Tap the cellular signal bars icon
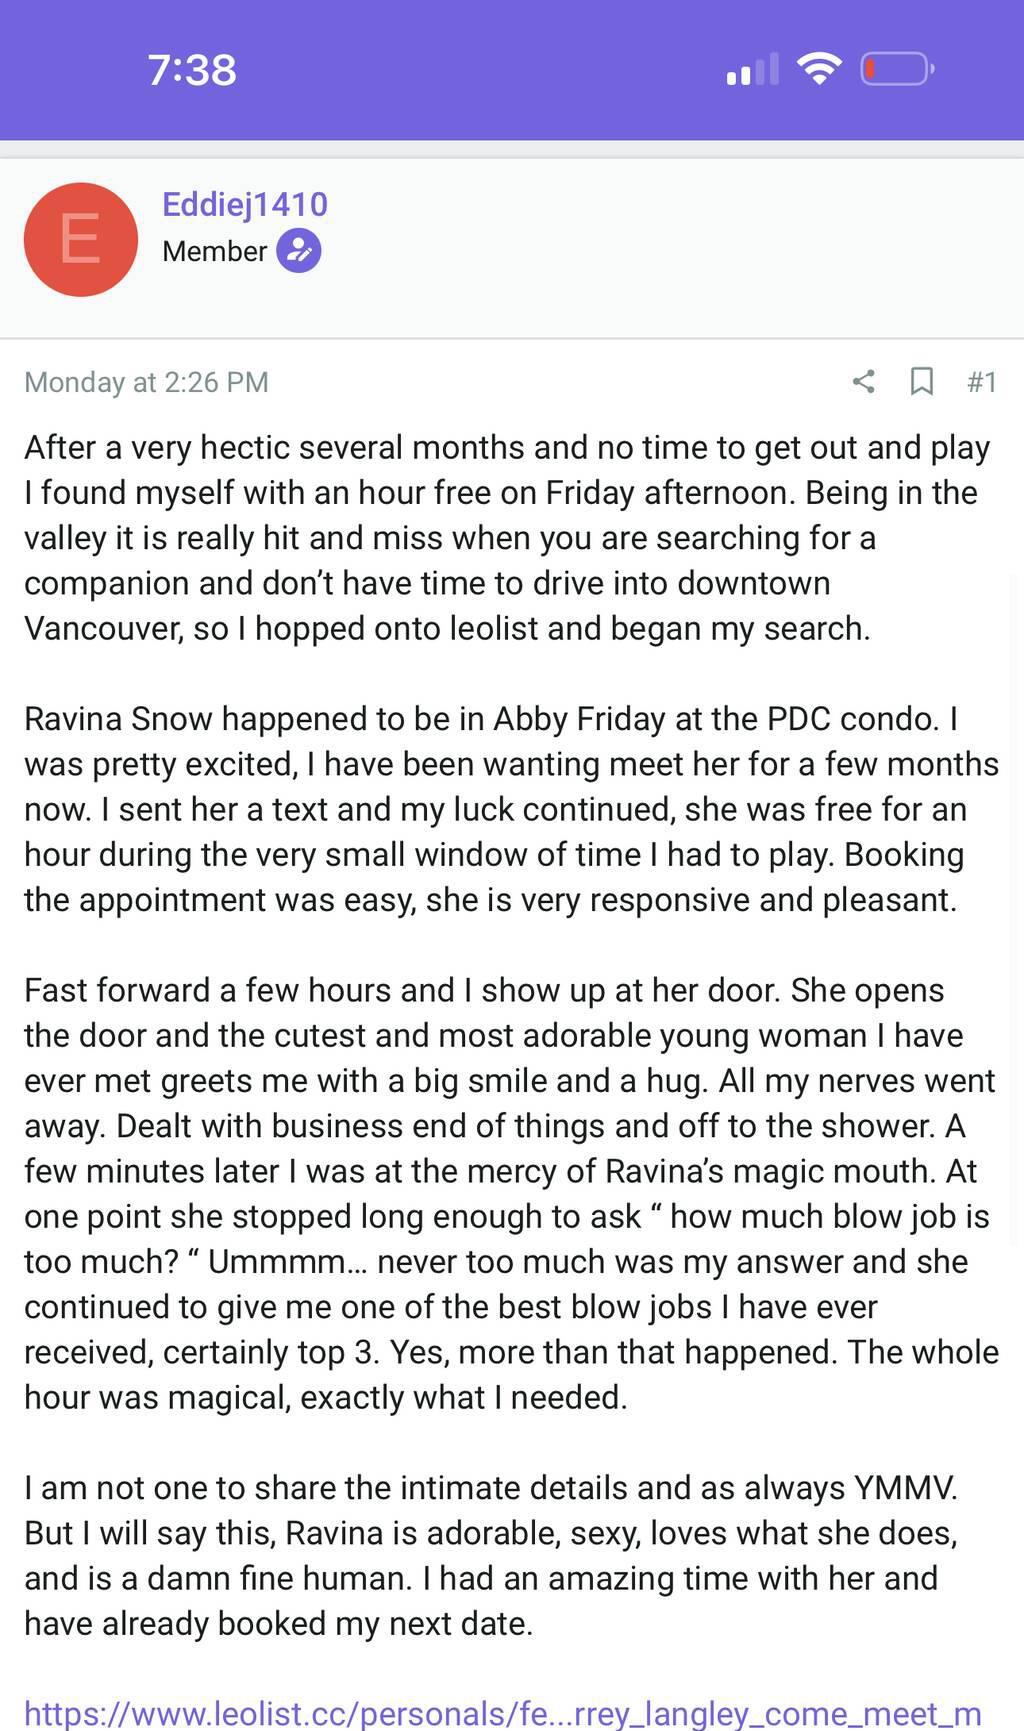 coord(753,70)
